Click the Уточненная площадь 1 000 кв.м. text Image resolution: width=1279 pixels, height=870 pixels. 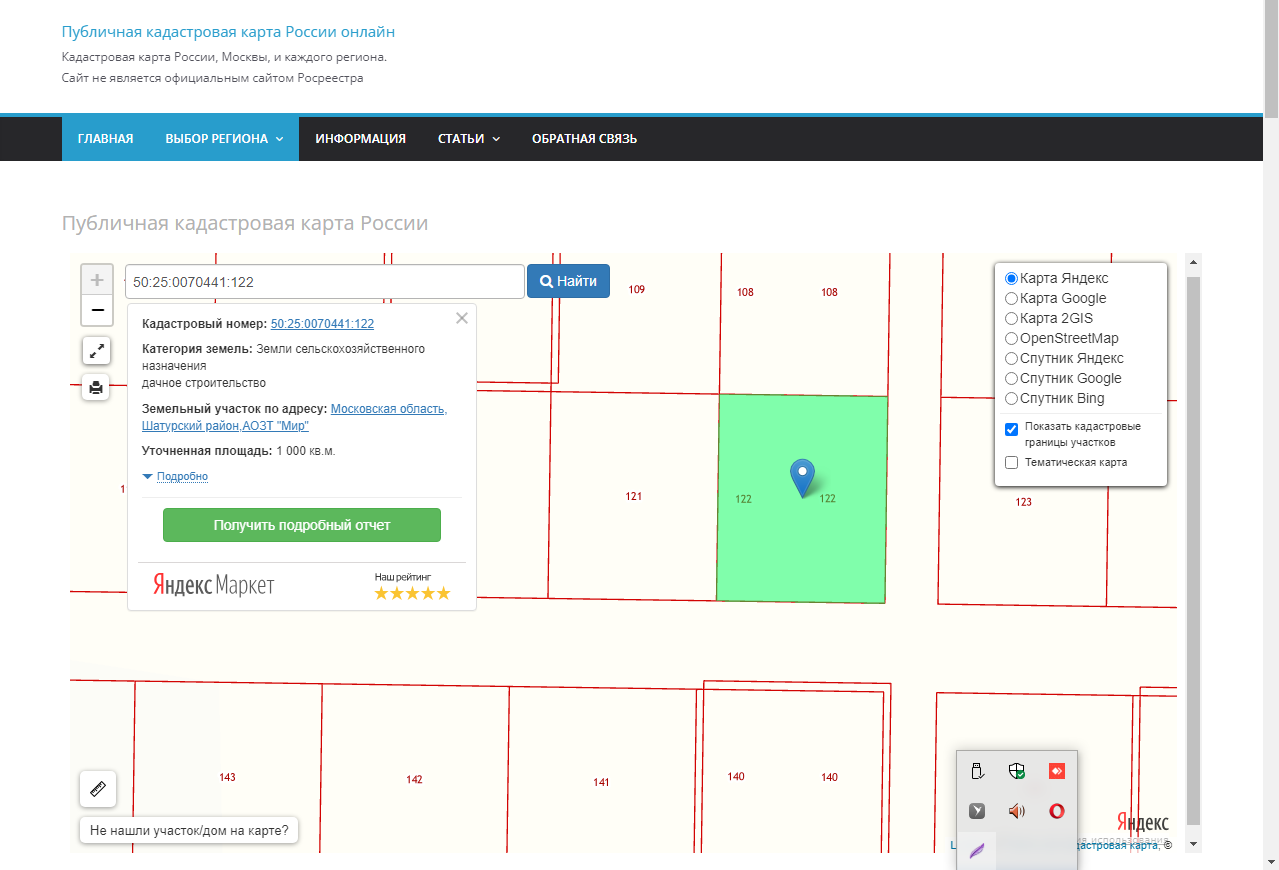(239, 451)
